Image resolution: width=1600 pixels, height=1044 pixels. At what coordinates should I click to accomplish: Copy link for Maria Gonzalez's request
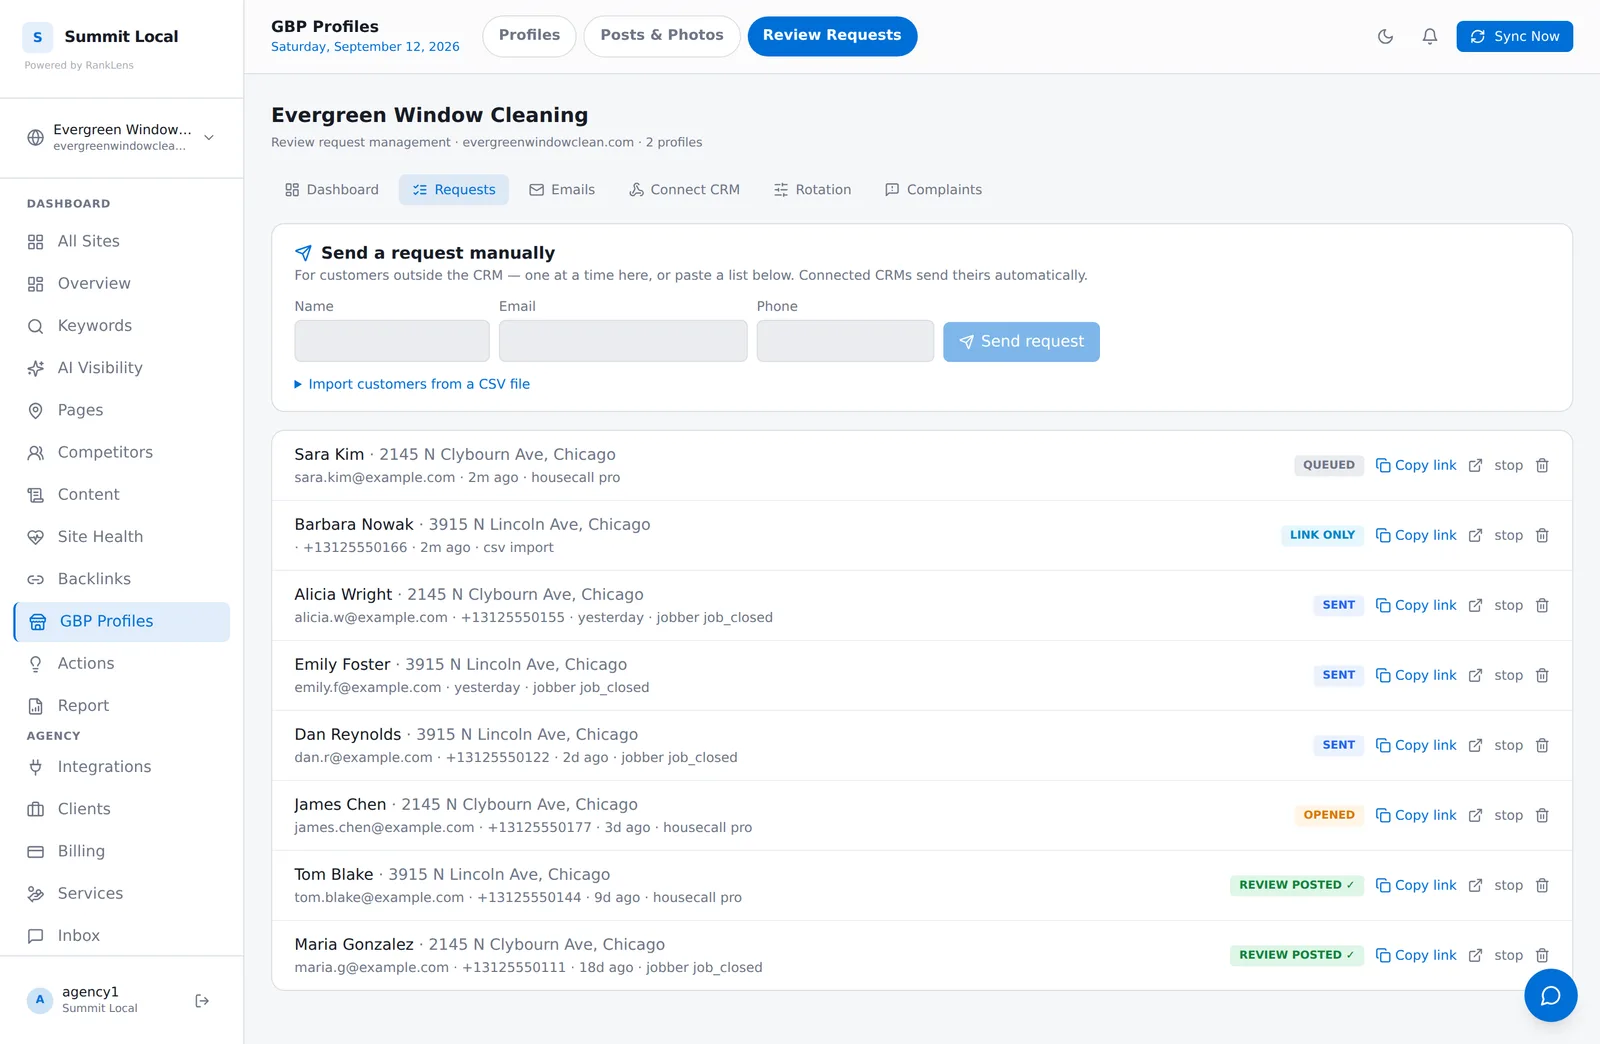[1416, 956]
